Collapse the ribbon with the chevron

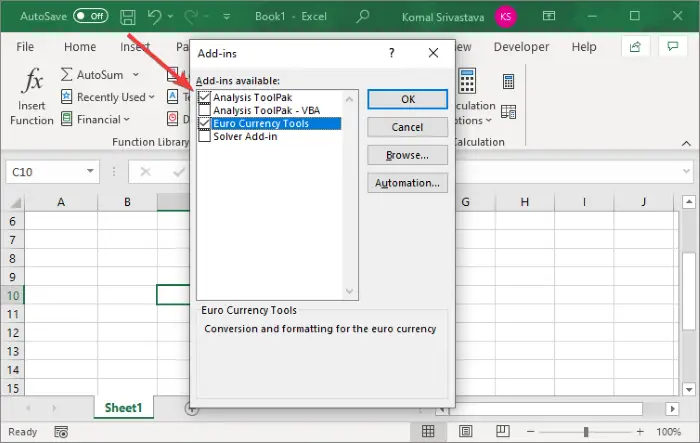point(686,143)
